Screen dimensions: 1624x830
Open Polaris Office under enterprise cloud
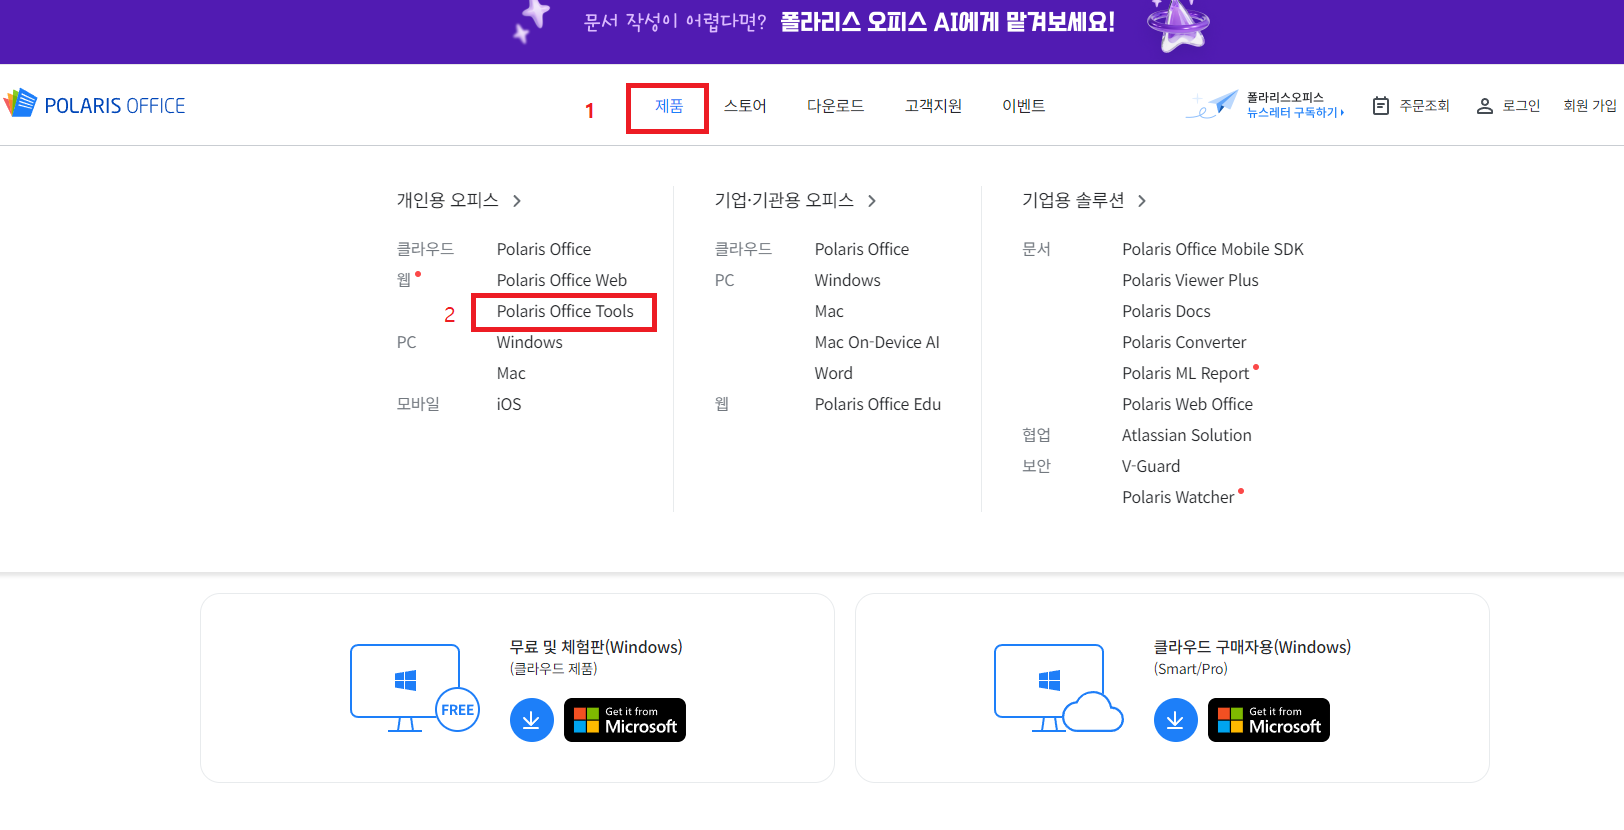(x=862, y=249)
